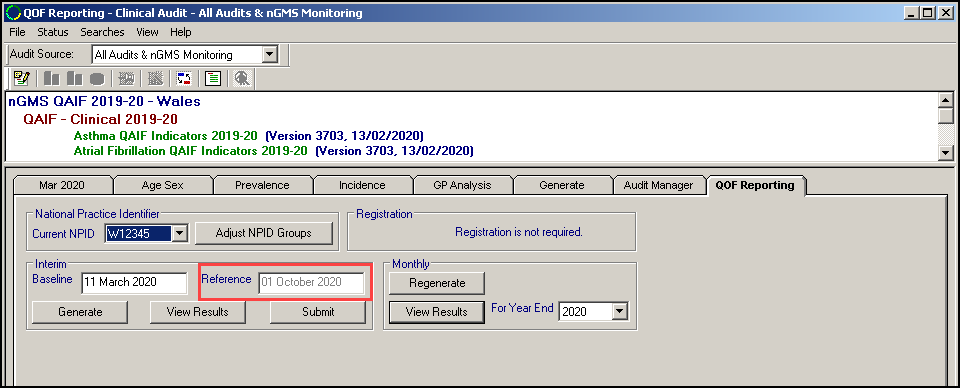Click the QOF Reporting title bar app icon
Image resolution: width=960 pixels, height=388 pixels.
(12, 12)
